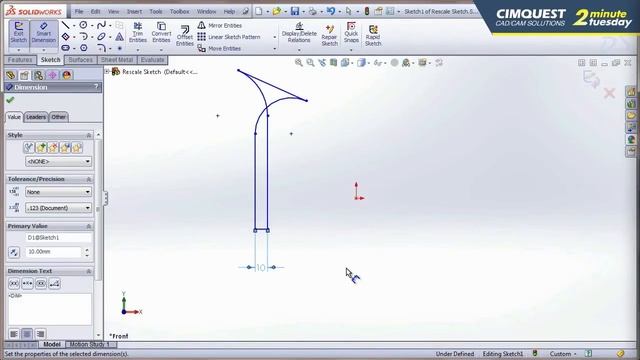The width and height of the screenshot is (640, 360).
Task: Select the Sketch Fillet tool
Action: (x=101, y=48)
